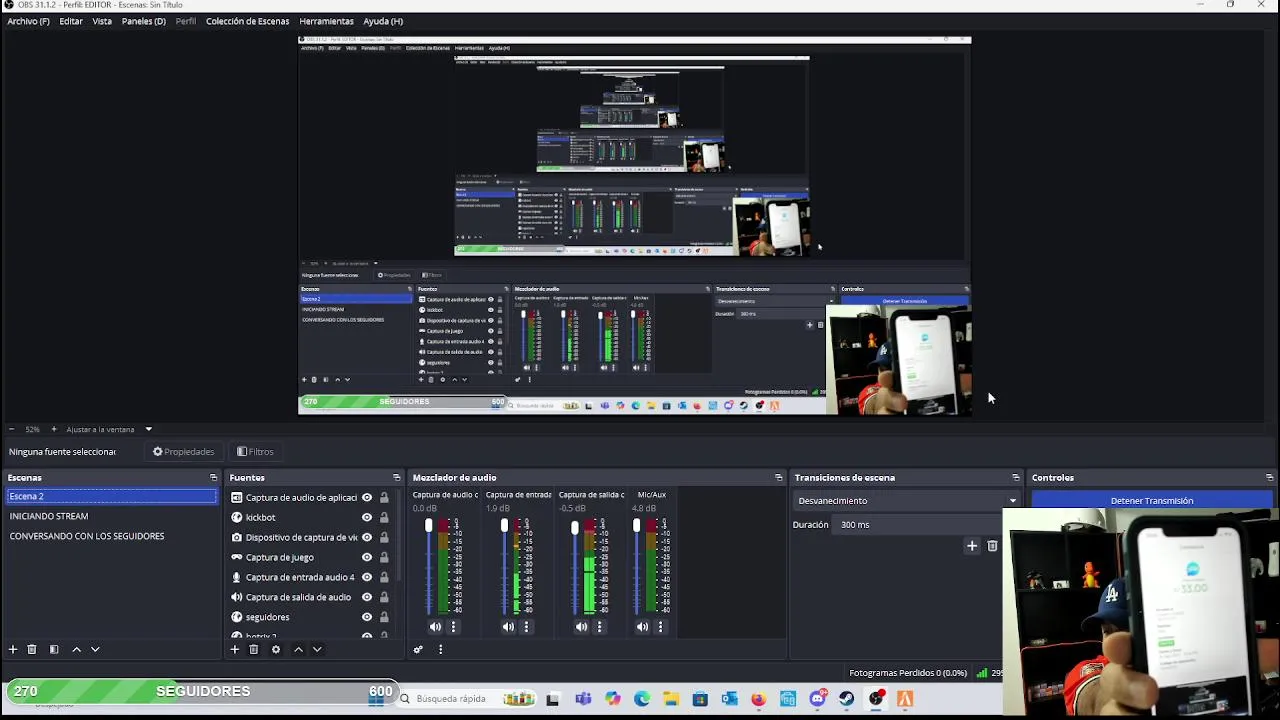Hide Captura de salida de audio source

pyautogui.click(x=367, y=597)
